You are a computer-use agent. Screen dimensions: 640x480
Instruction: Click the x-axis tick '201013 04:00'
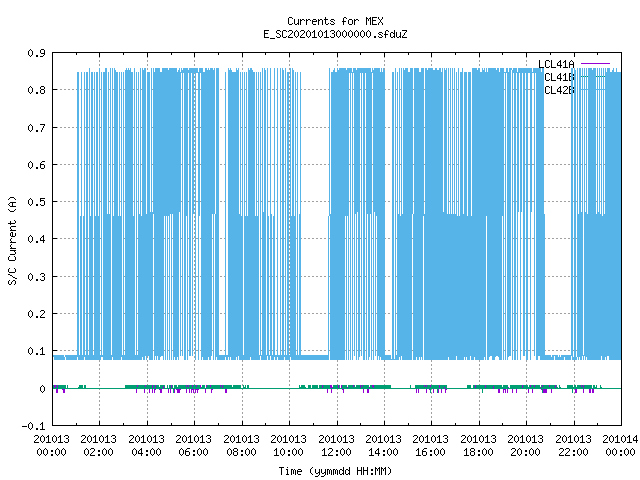[x=146, y=446]
